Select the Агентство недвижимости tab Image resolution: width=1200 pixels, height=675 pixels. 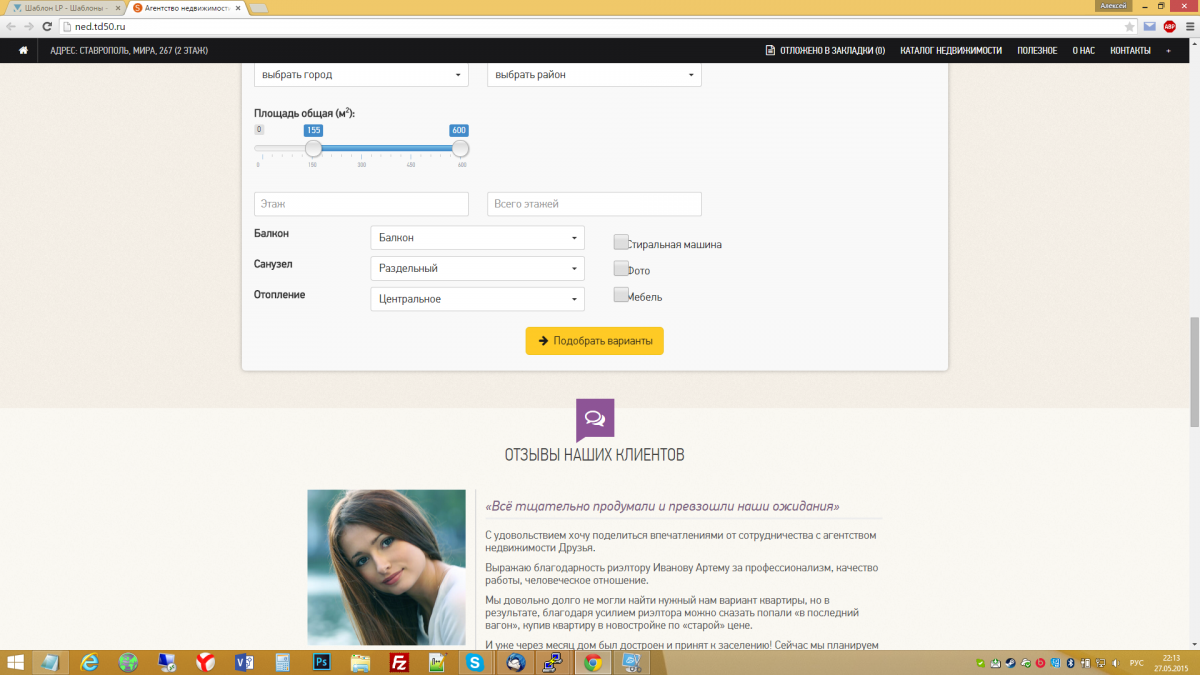click(186, 7)
